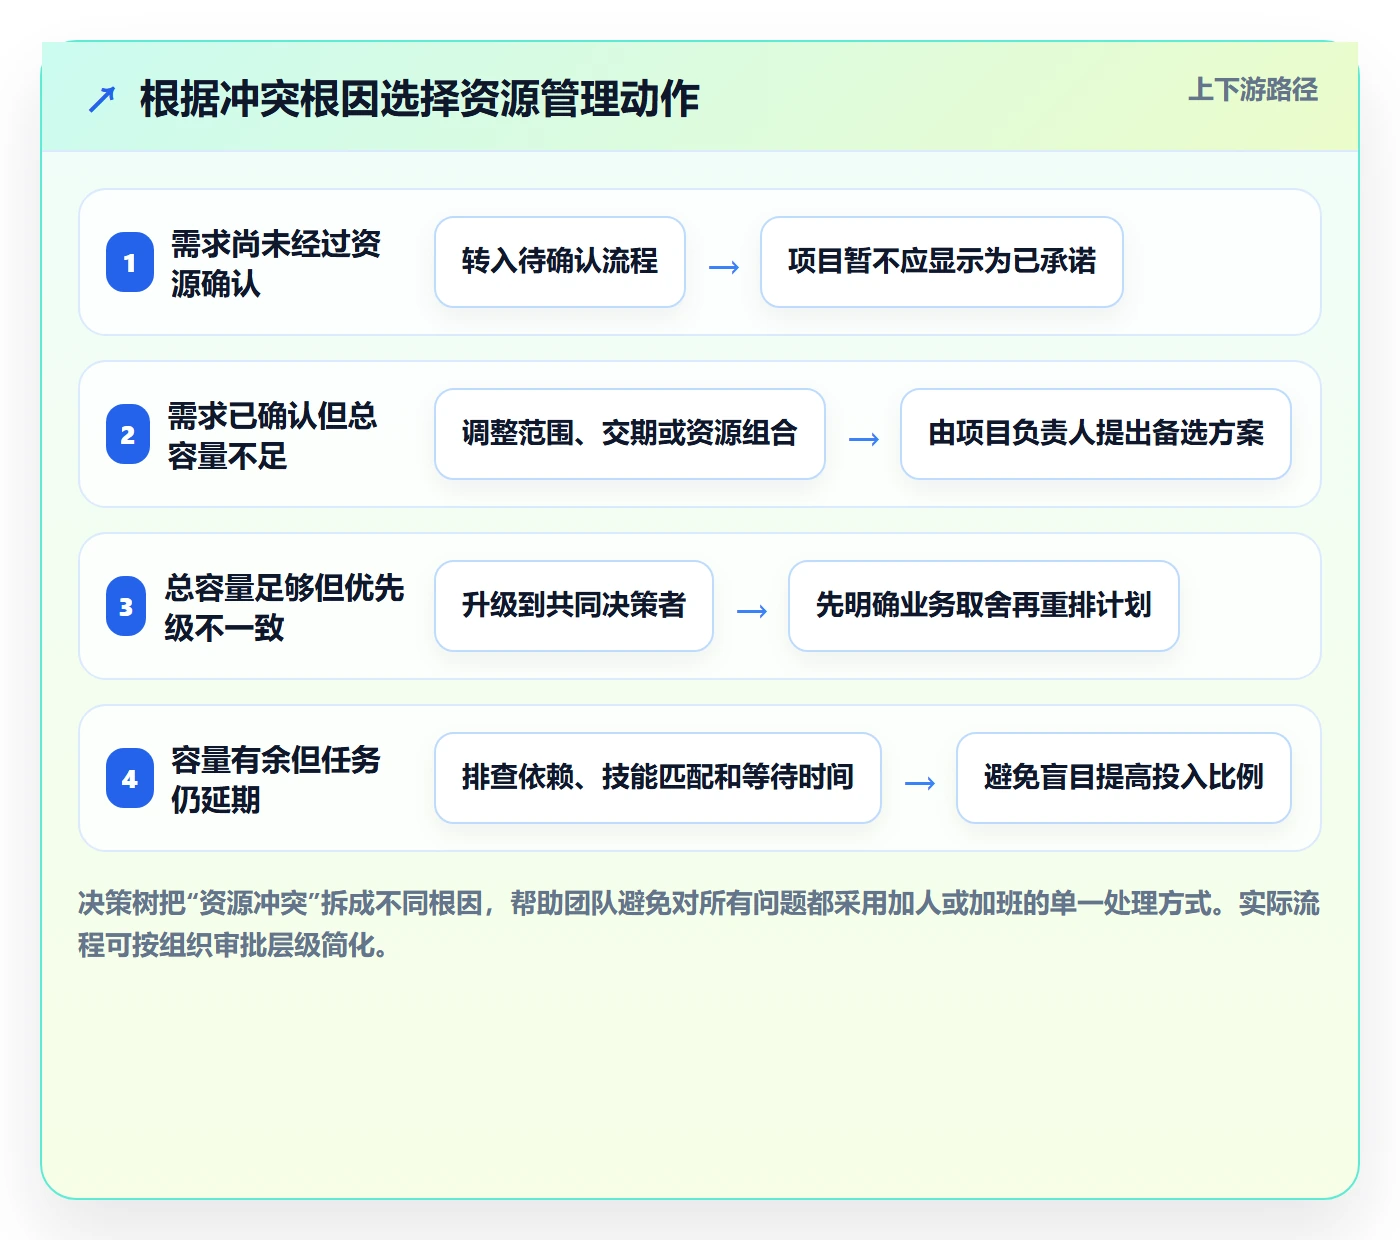This screenshot has height=1240, width=1400.
Task: Click the number 3 step badge
Action: click(126, 606)
